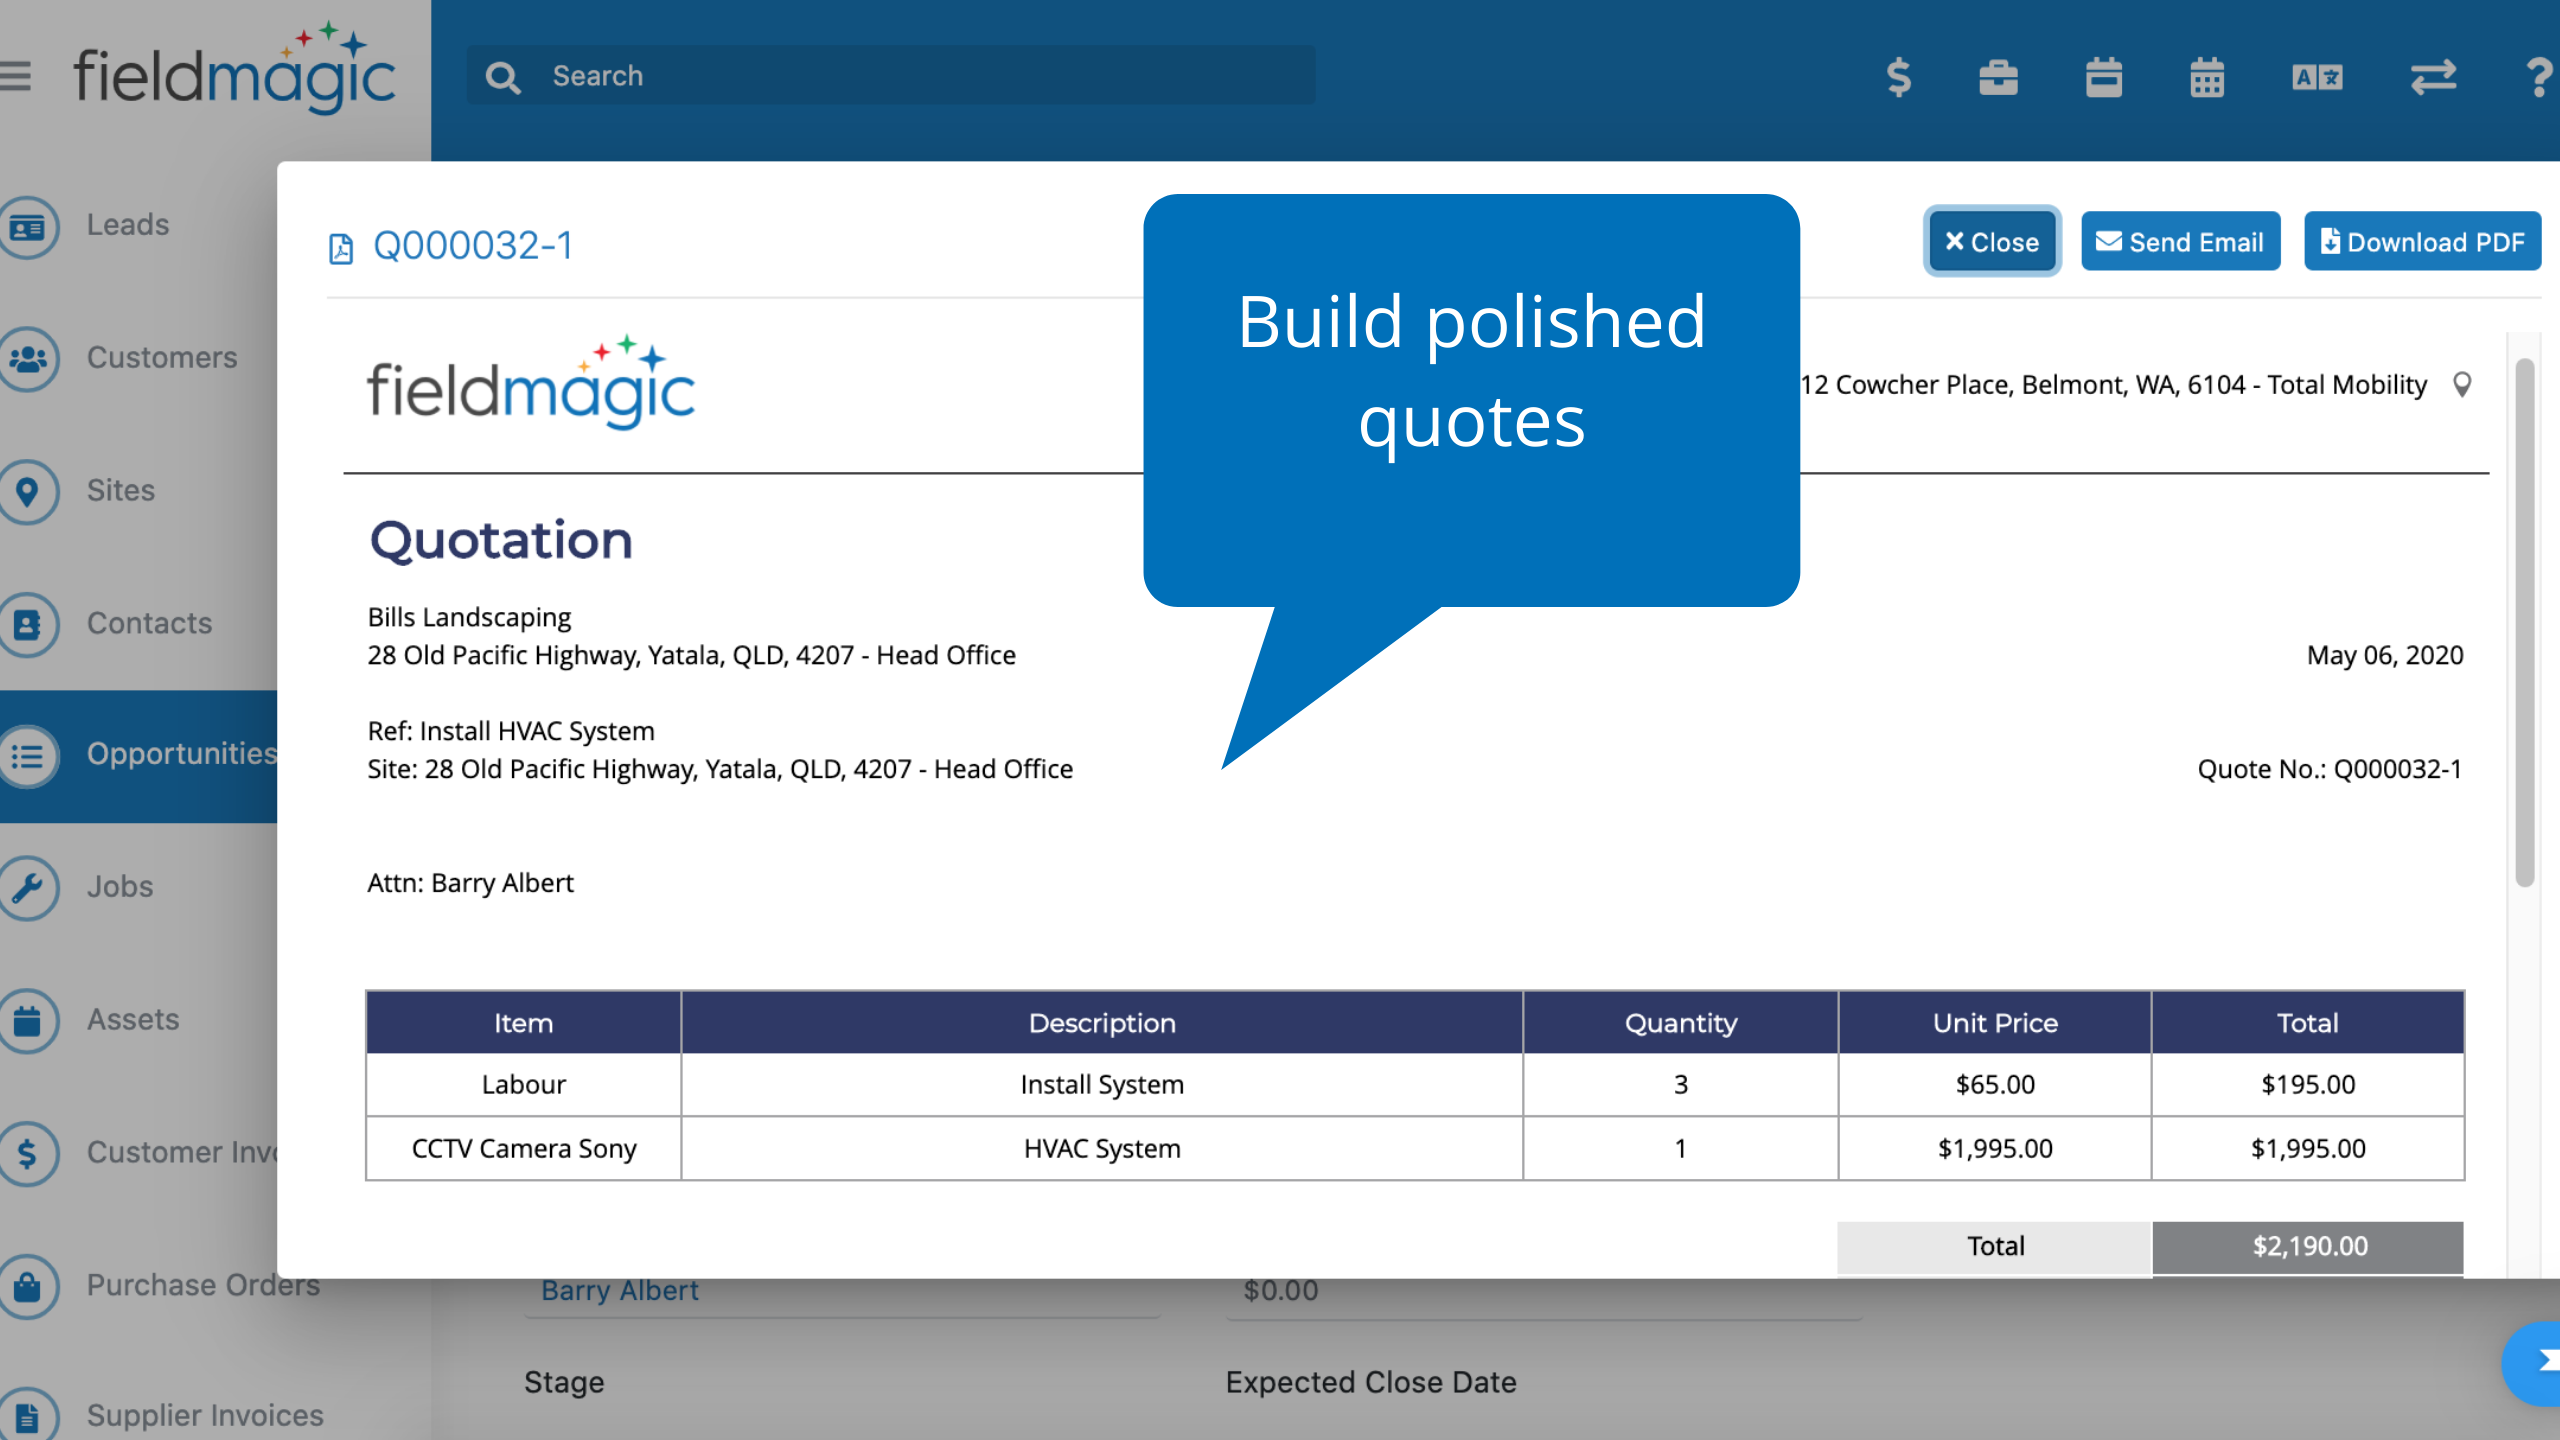Click the $2,190.00 grand total
Viewport: 2560px width, 1440px height.
pyautogui.click(x=2308, y=1247)
